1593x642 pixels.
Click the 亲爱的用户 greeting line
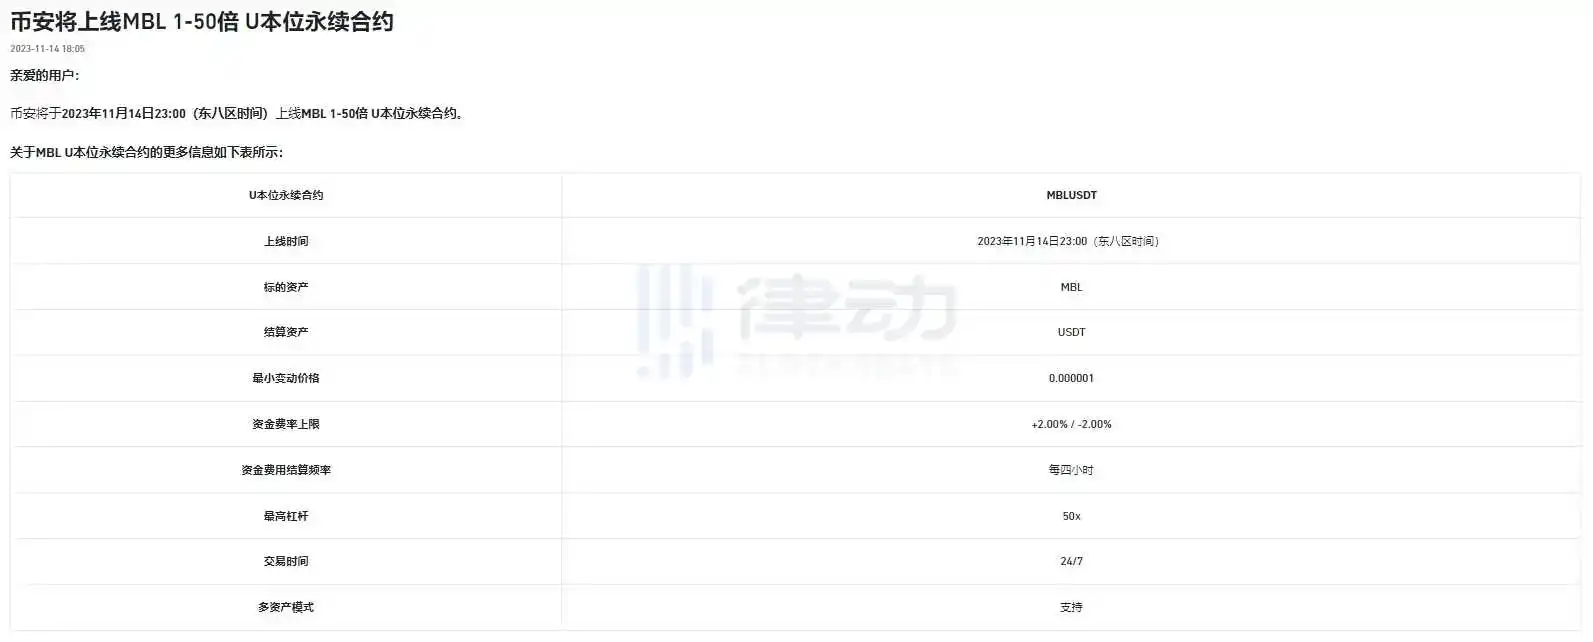(x=45, y=76)
